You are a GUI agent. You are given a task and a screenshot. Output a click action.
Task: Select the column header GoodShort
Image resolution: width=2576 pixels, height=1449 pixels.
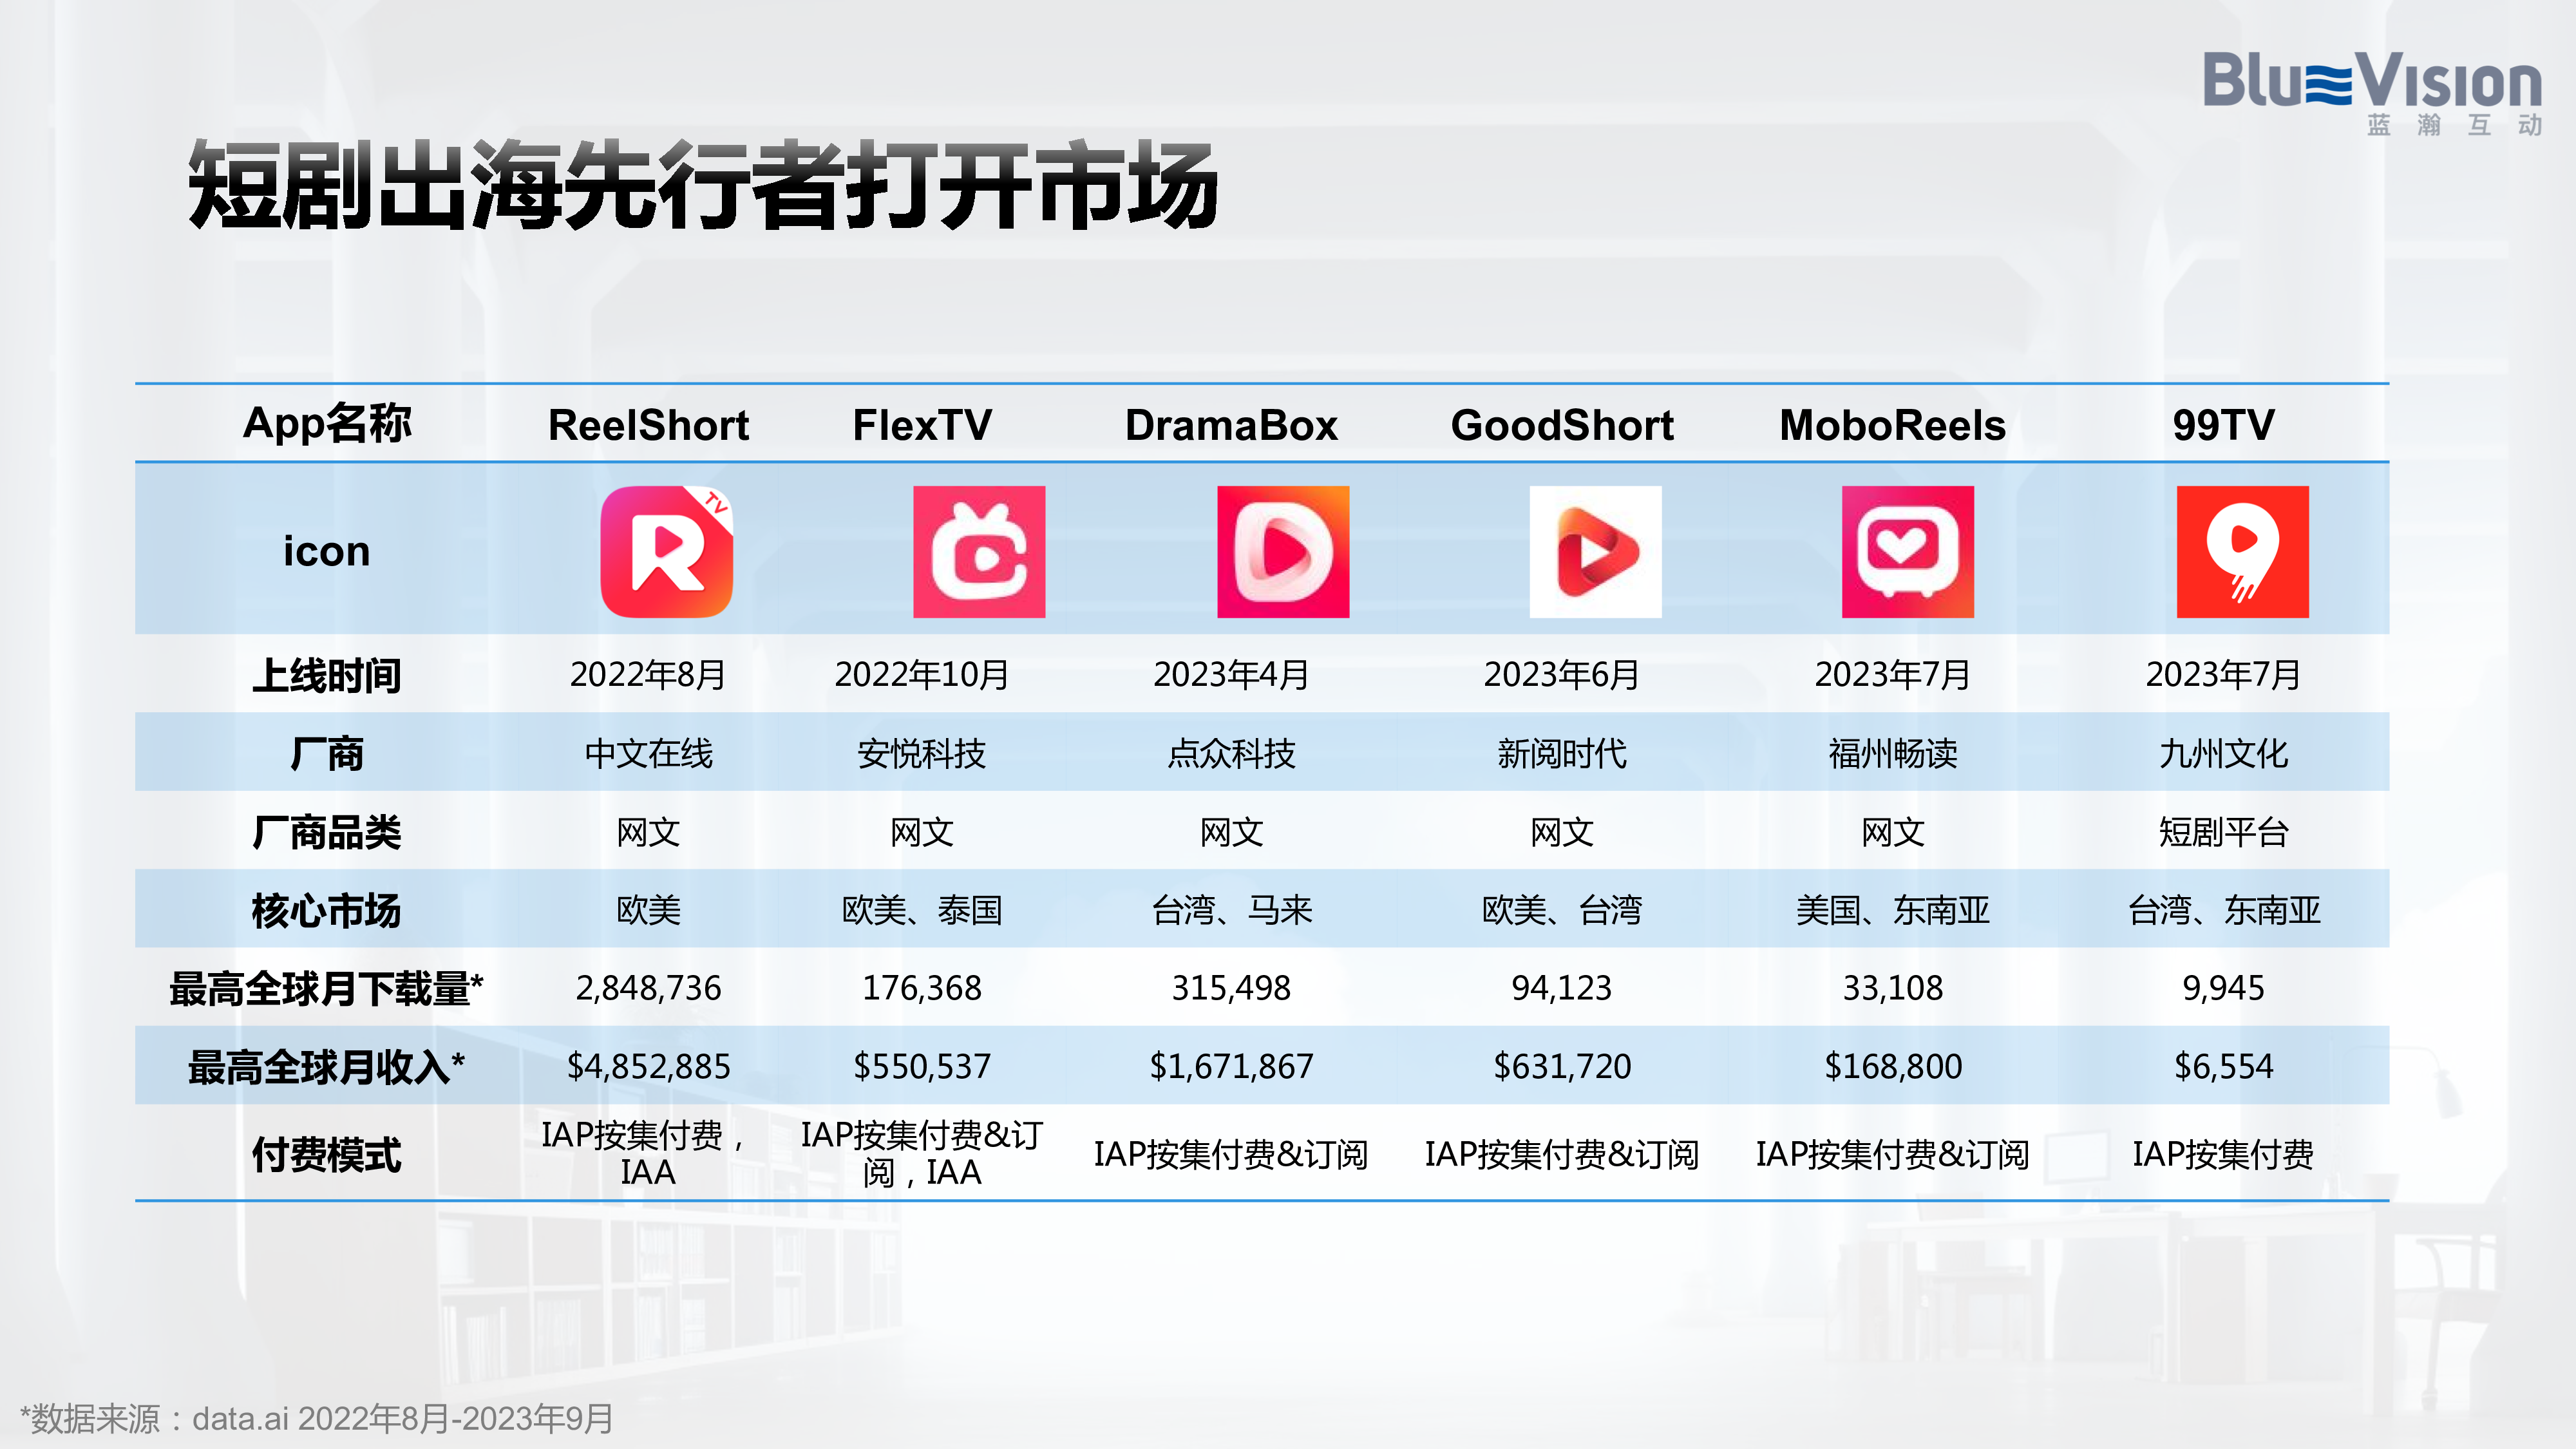[x=1562, y=425]
